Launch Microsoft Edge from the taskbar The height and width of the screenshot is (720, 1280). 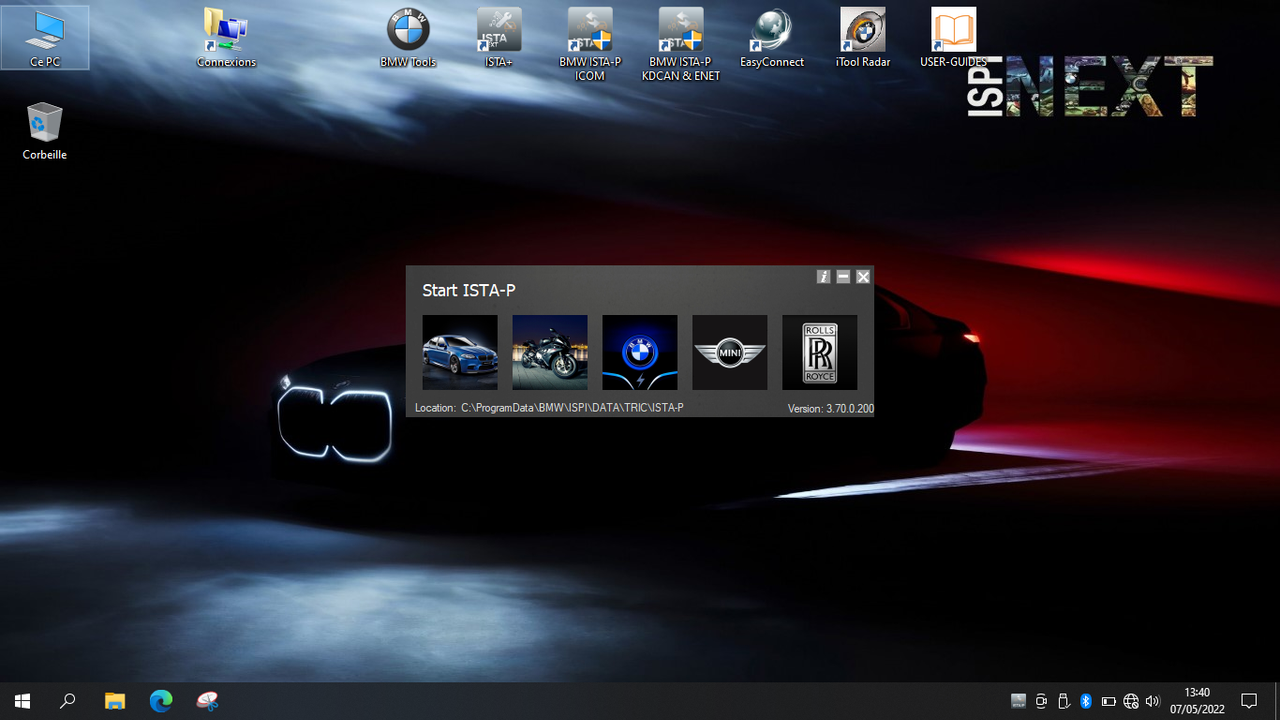(161, 701)
